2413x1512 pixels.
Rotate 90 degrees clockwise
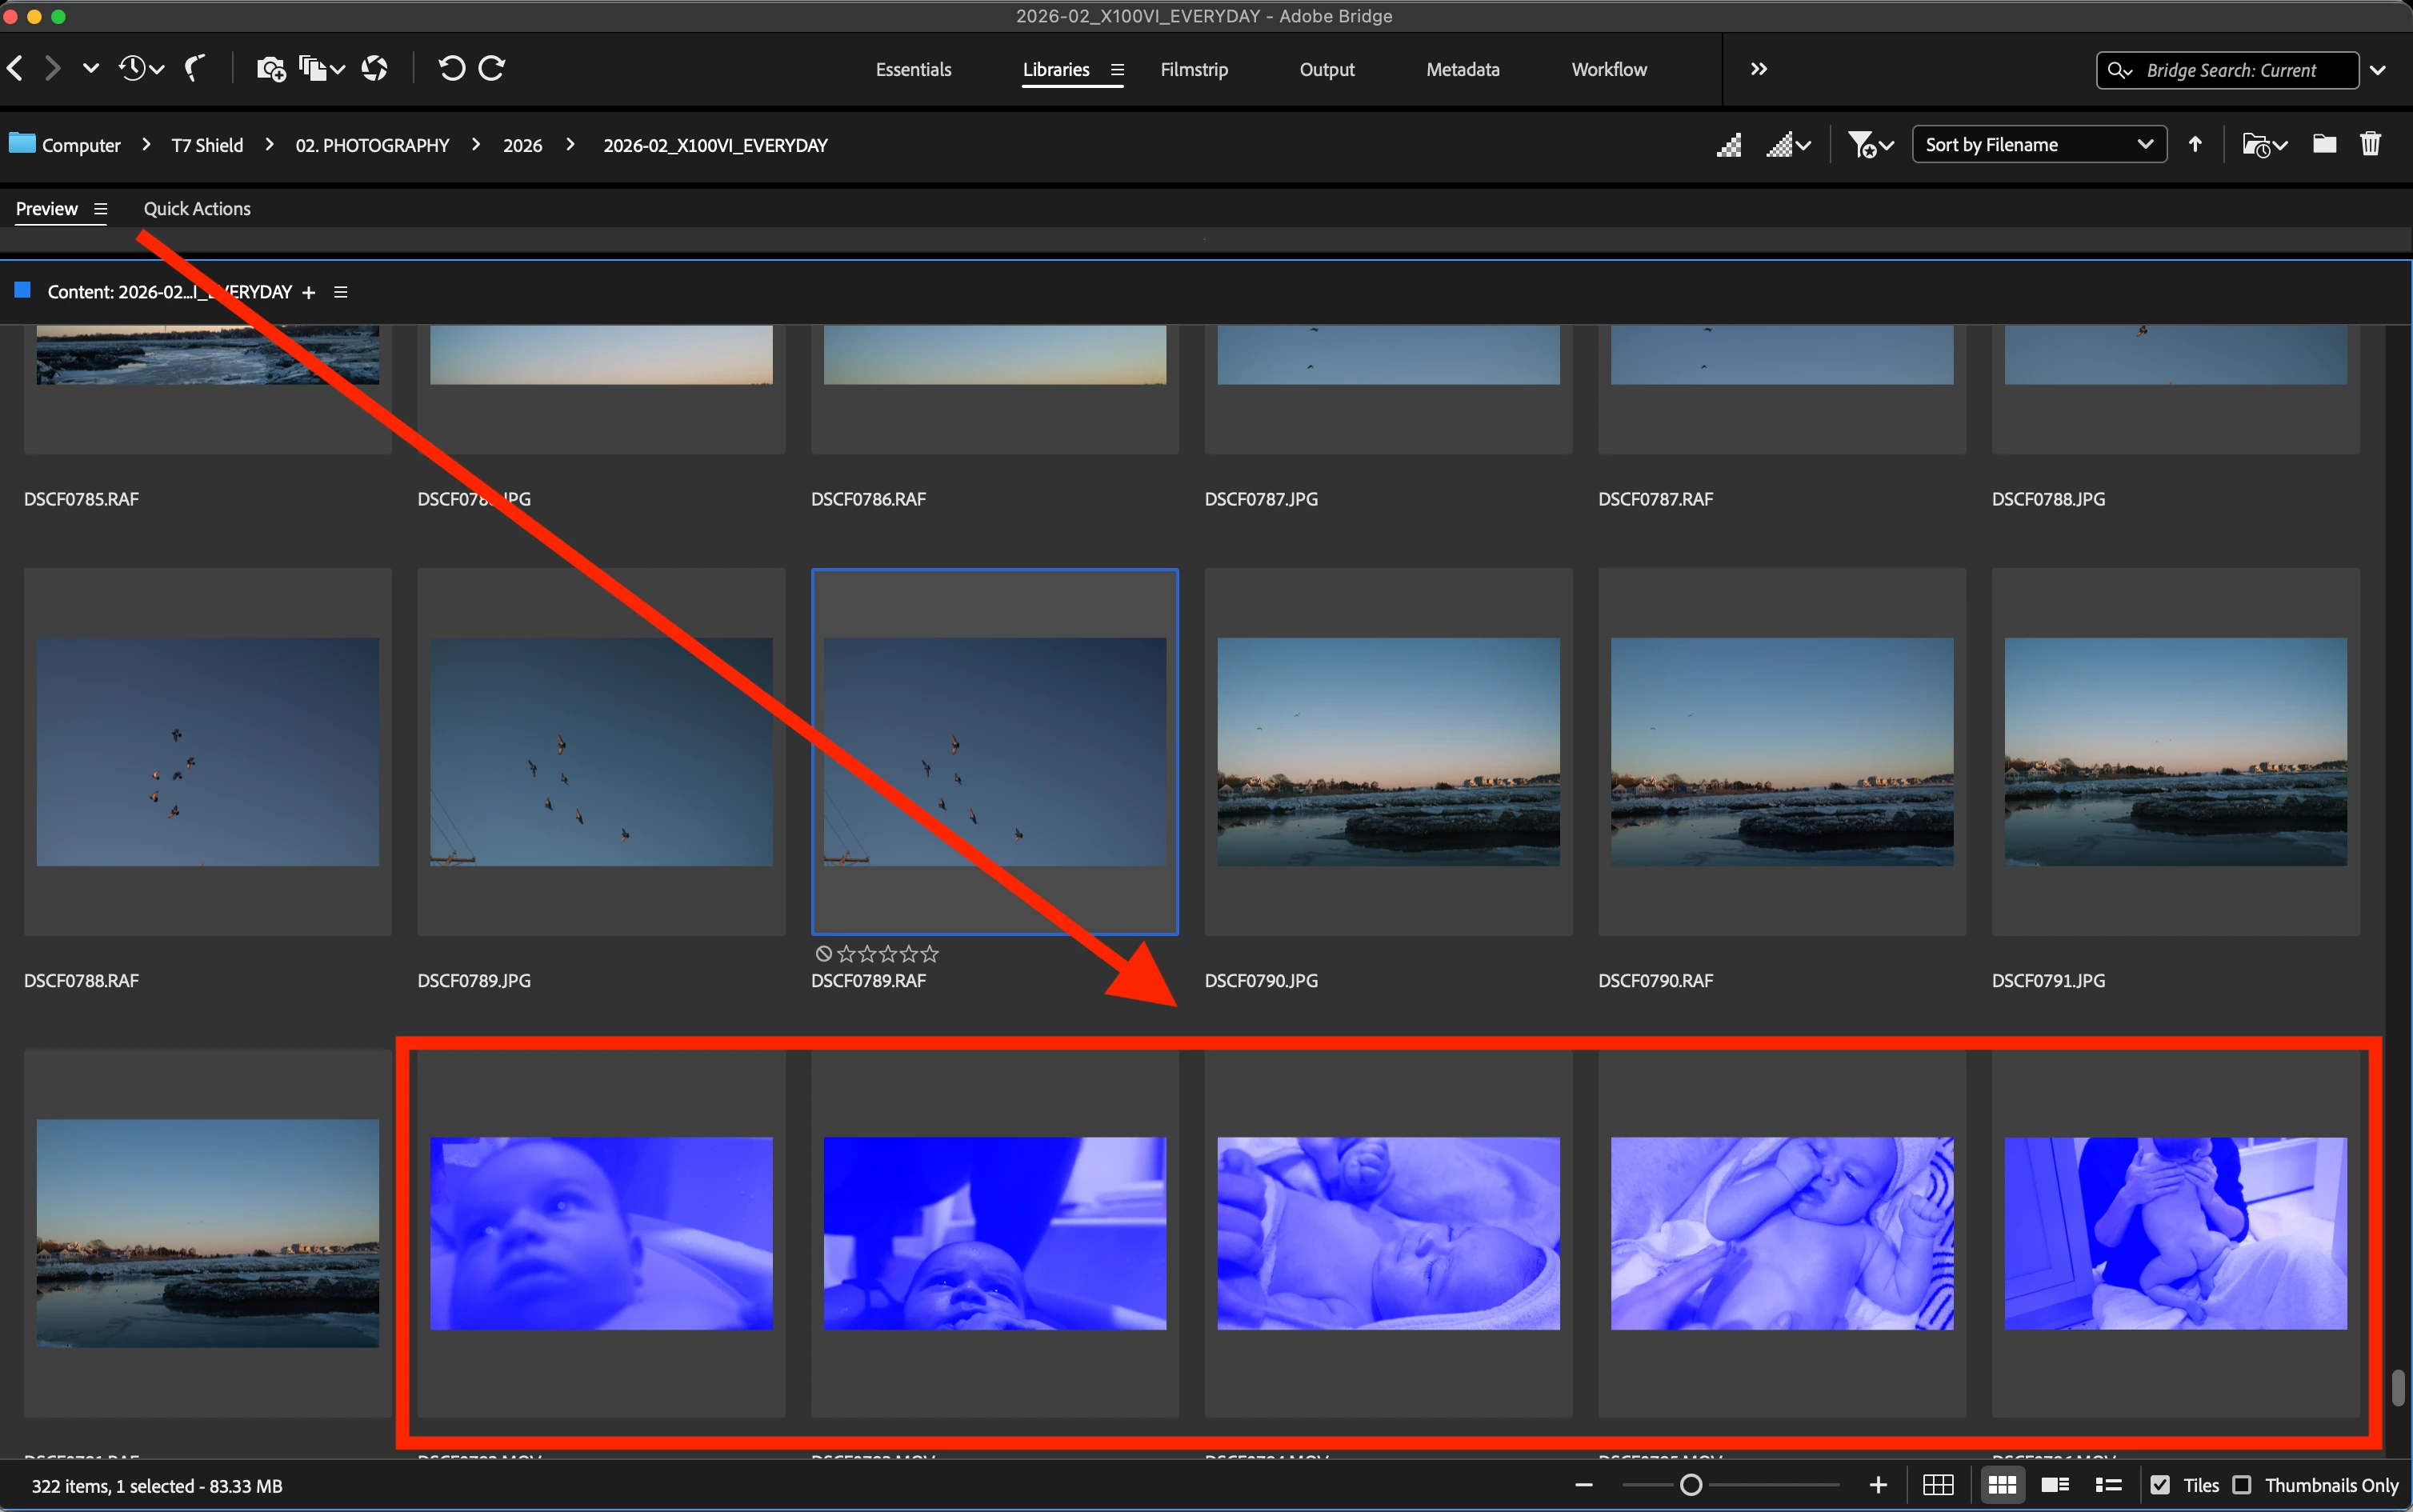(492, 69)
